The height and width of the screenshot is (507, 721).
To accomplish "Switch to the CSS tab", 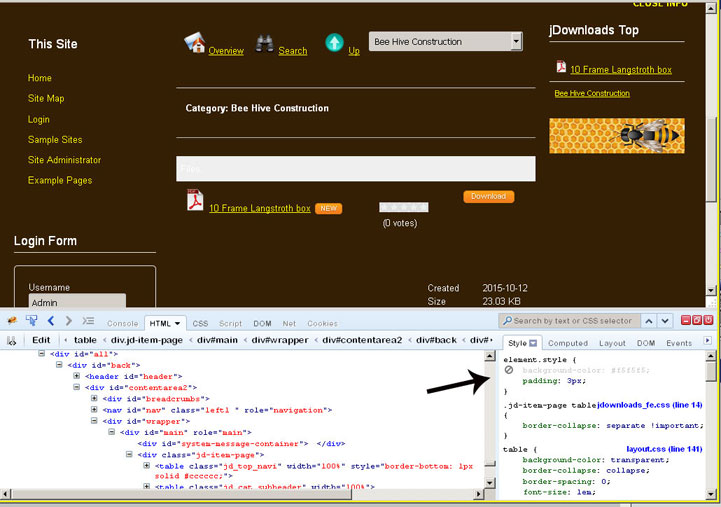I will [x=200, y=324].
